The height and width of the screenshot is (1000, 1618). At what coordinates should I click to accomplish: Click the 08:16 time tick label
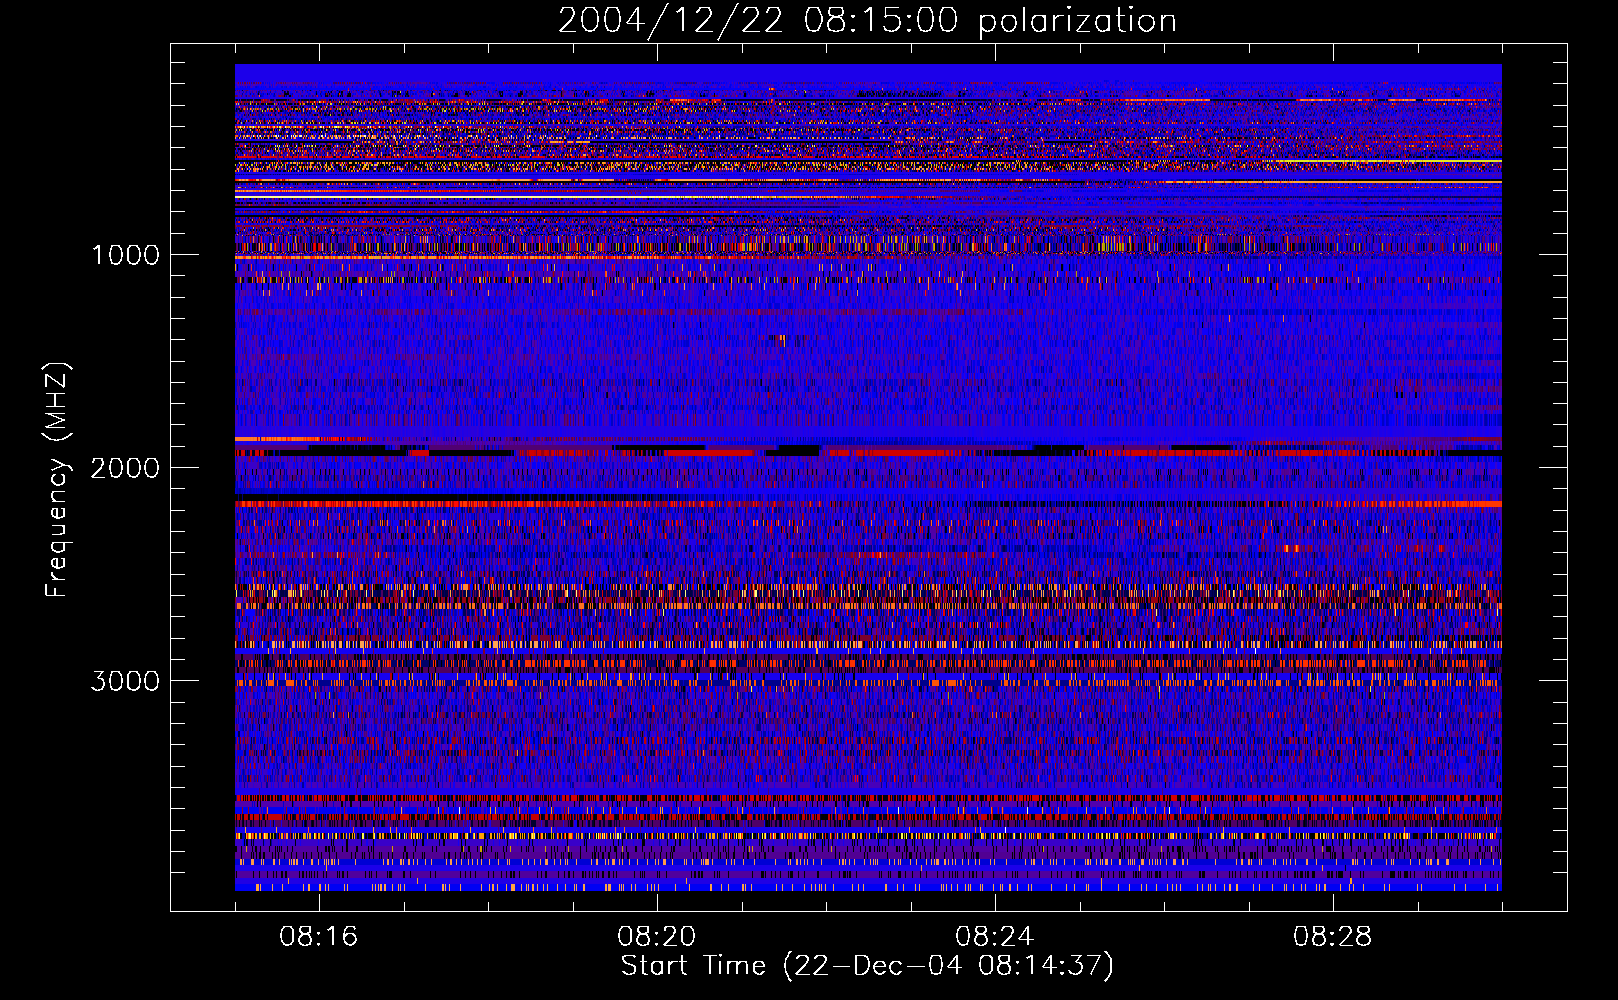coord(319,937)
